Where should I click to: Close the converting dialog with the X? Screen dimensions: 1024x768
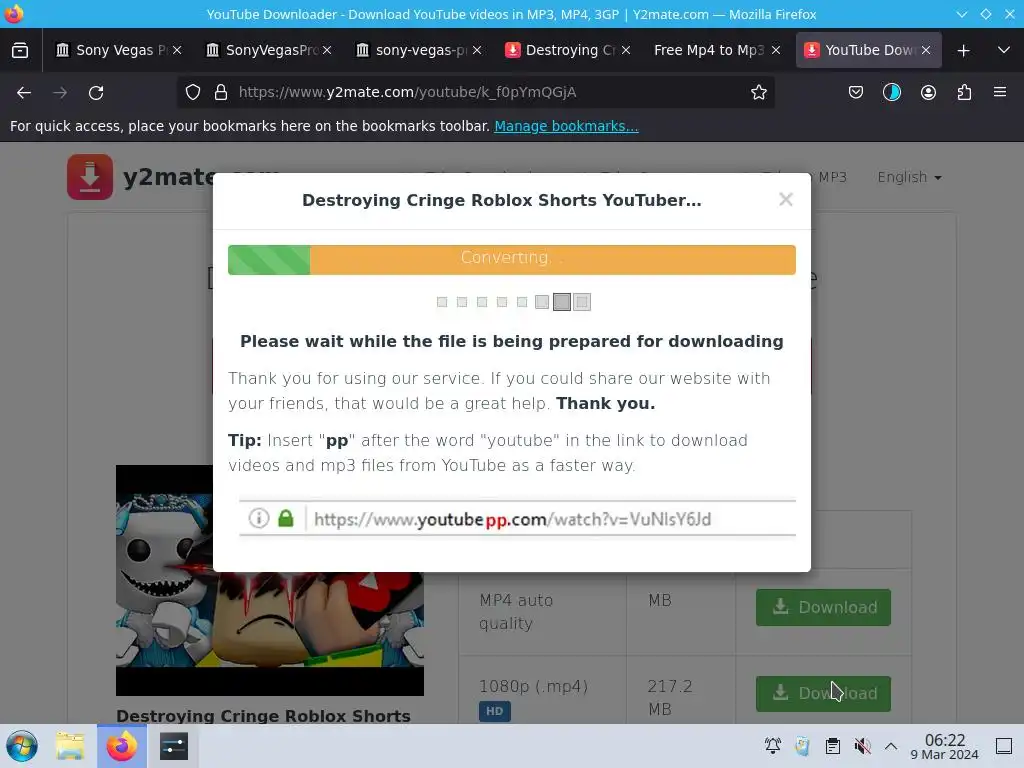pos(786,199)
